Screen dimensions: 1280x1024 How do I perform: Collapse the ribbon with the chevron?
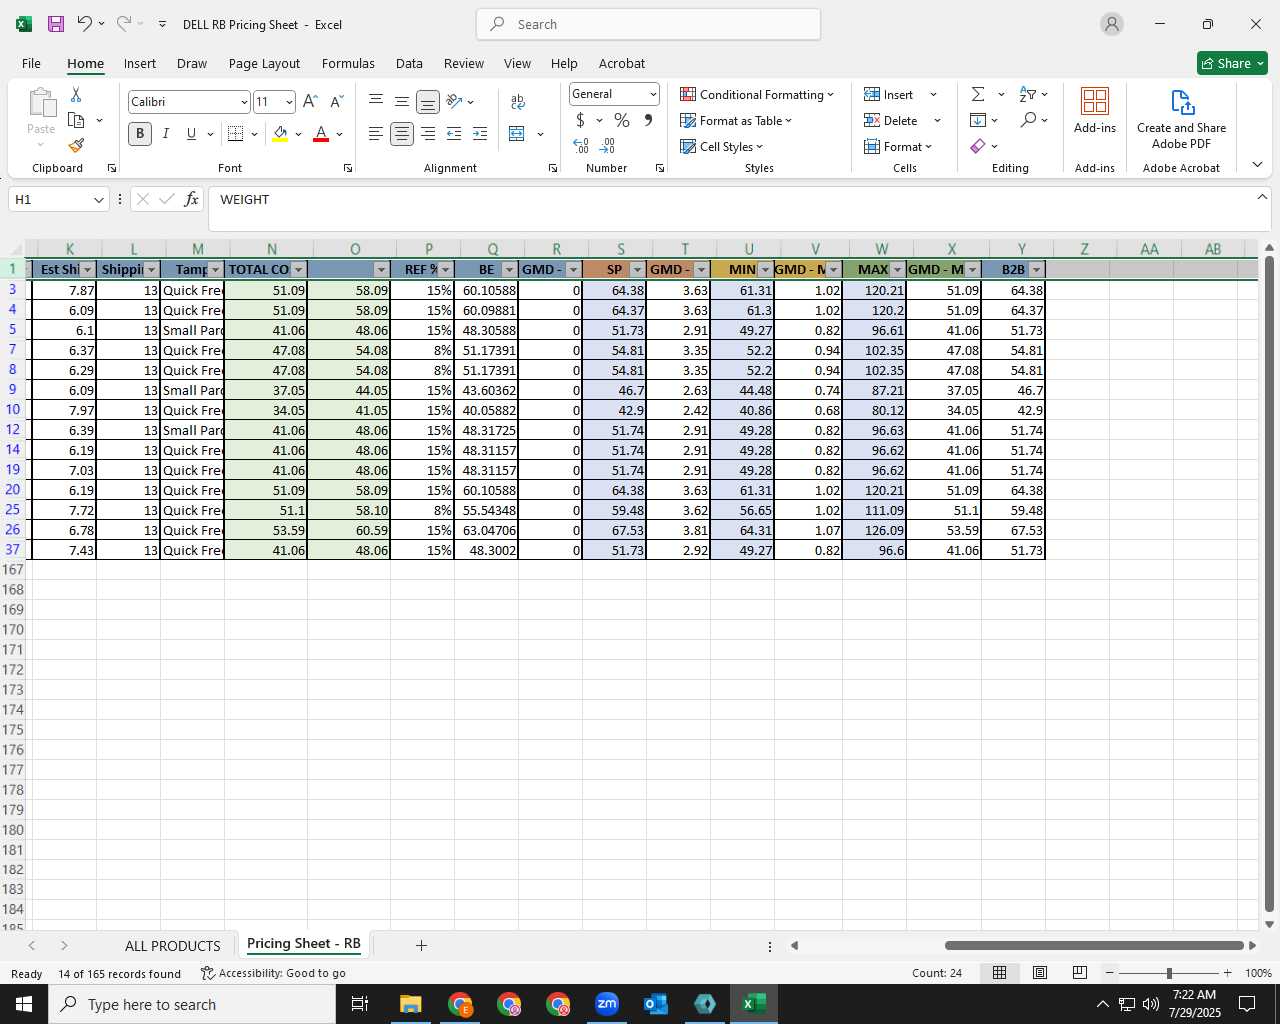(1257, 165)
